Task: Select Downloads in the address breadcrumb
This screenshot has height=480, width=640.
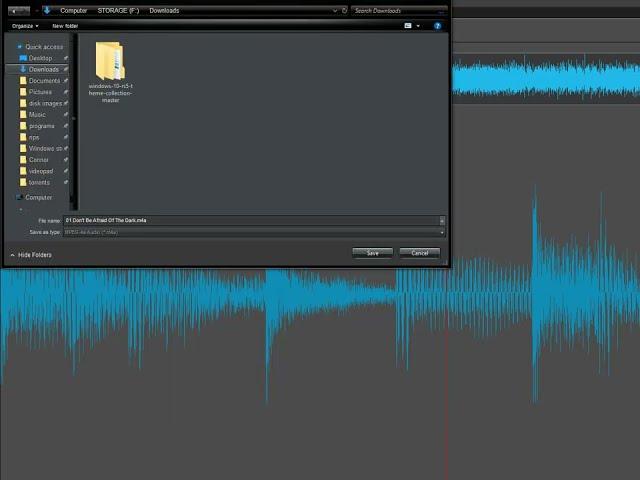Action: [x=164, y=11]
